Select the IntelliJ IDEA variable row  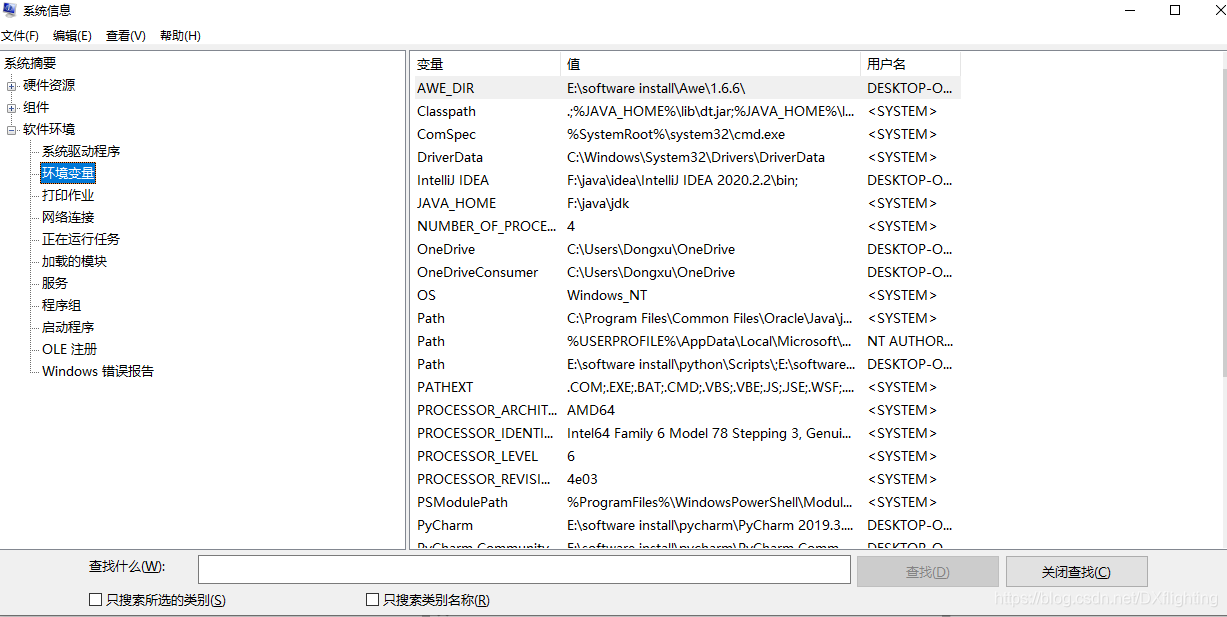click(687, 180)
